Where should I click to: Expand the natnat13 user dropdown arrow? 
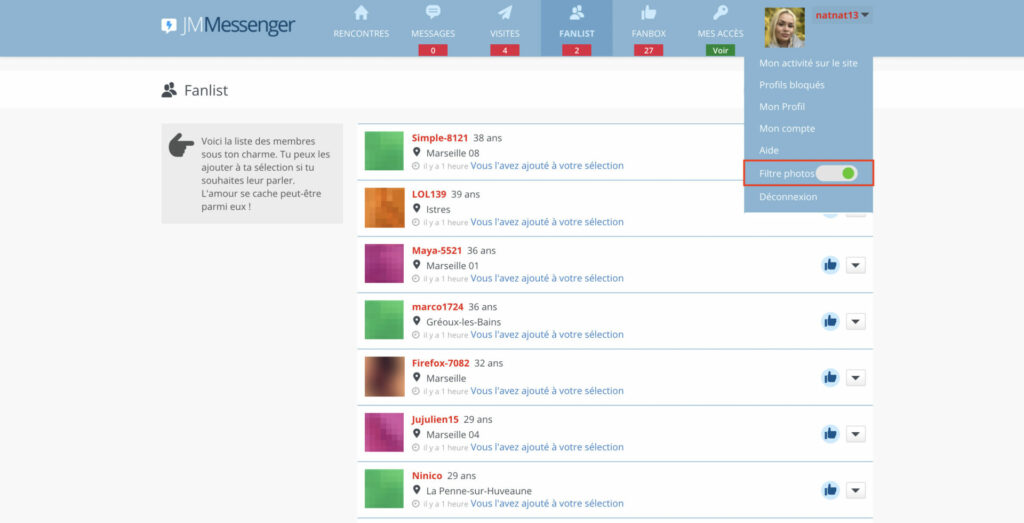(865, 15)
